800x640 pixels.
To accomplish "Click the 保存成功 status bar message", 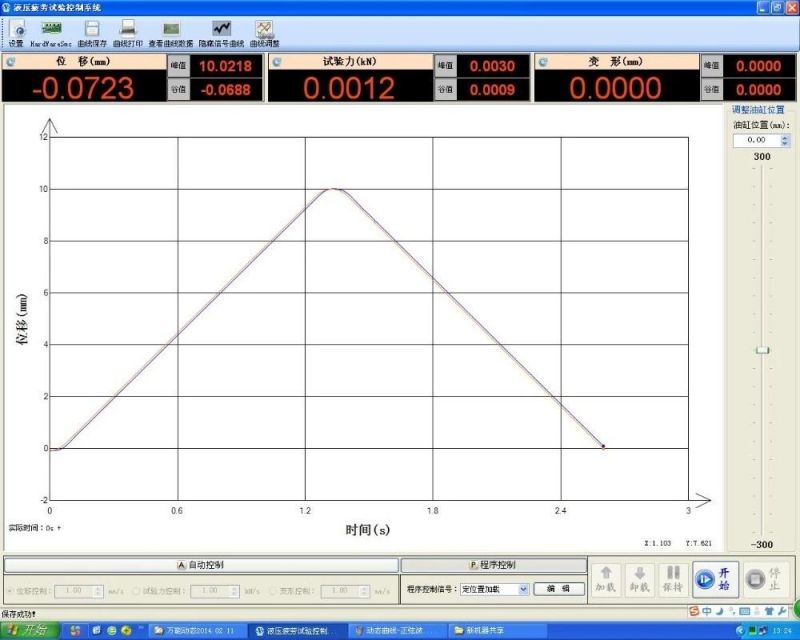I will [x=18, y=613].
